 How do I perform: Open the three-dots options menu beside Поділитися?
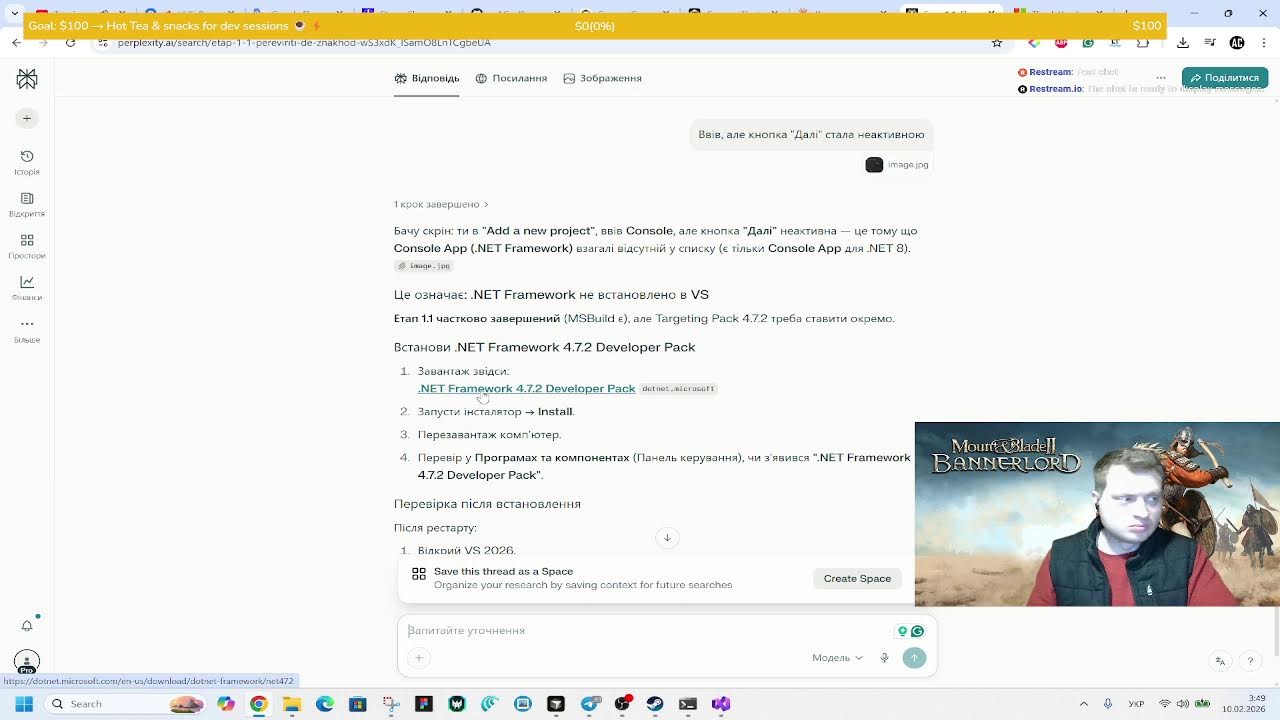point(1161,78)
